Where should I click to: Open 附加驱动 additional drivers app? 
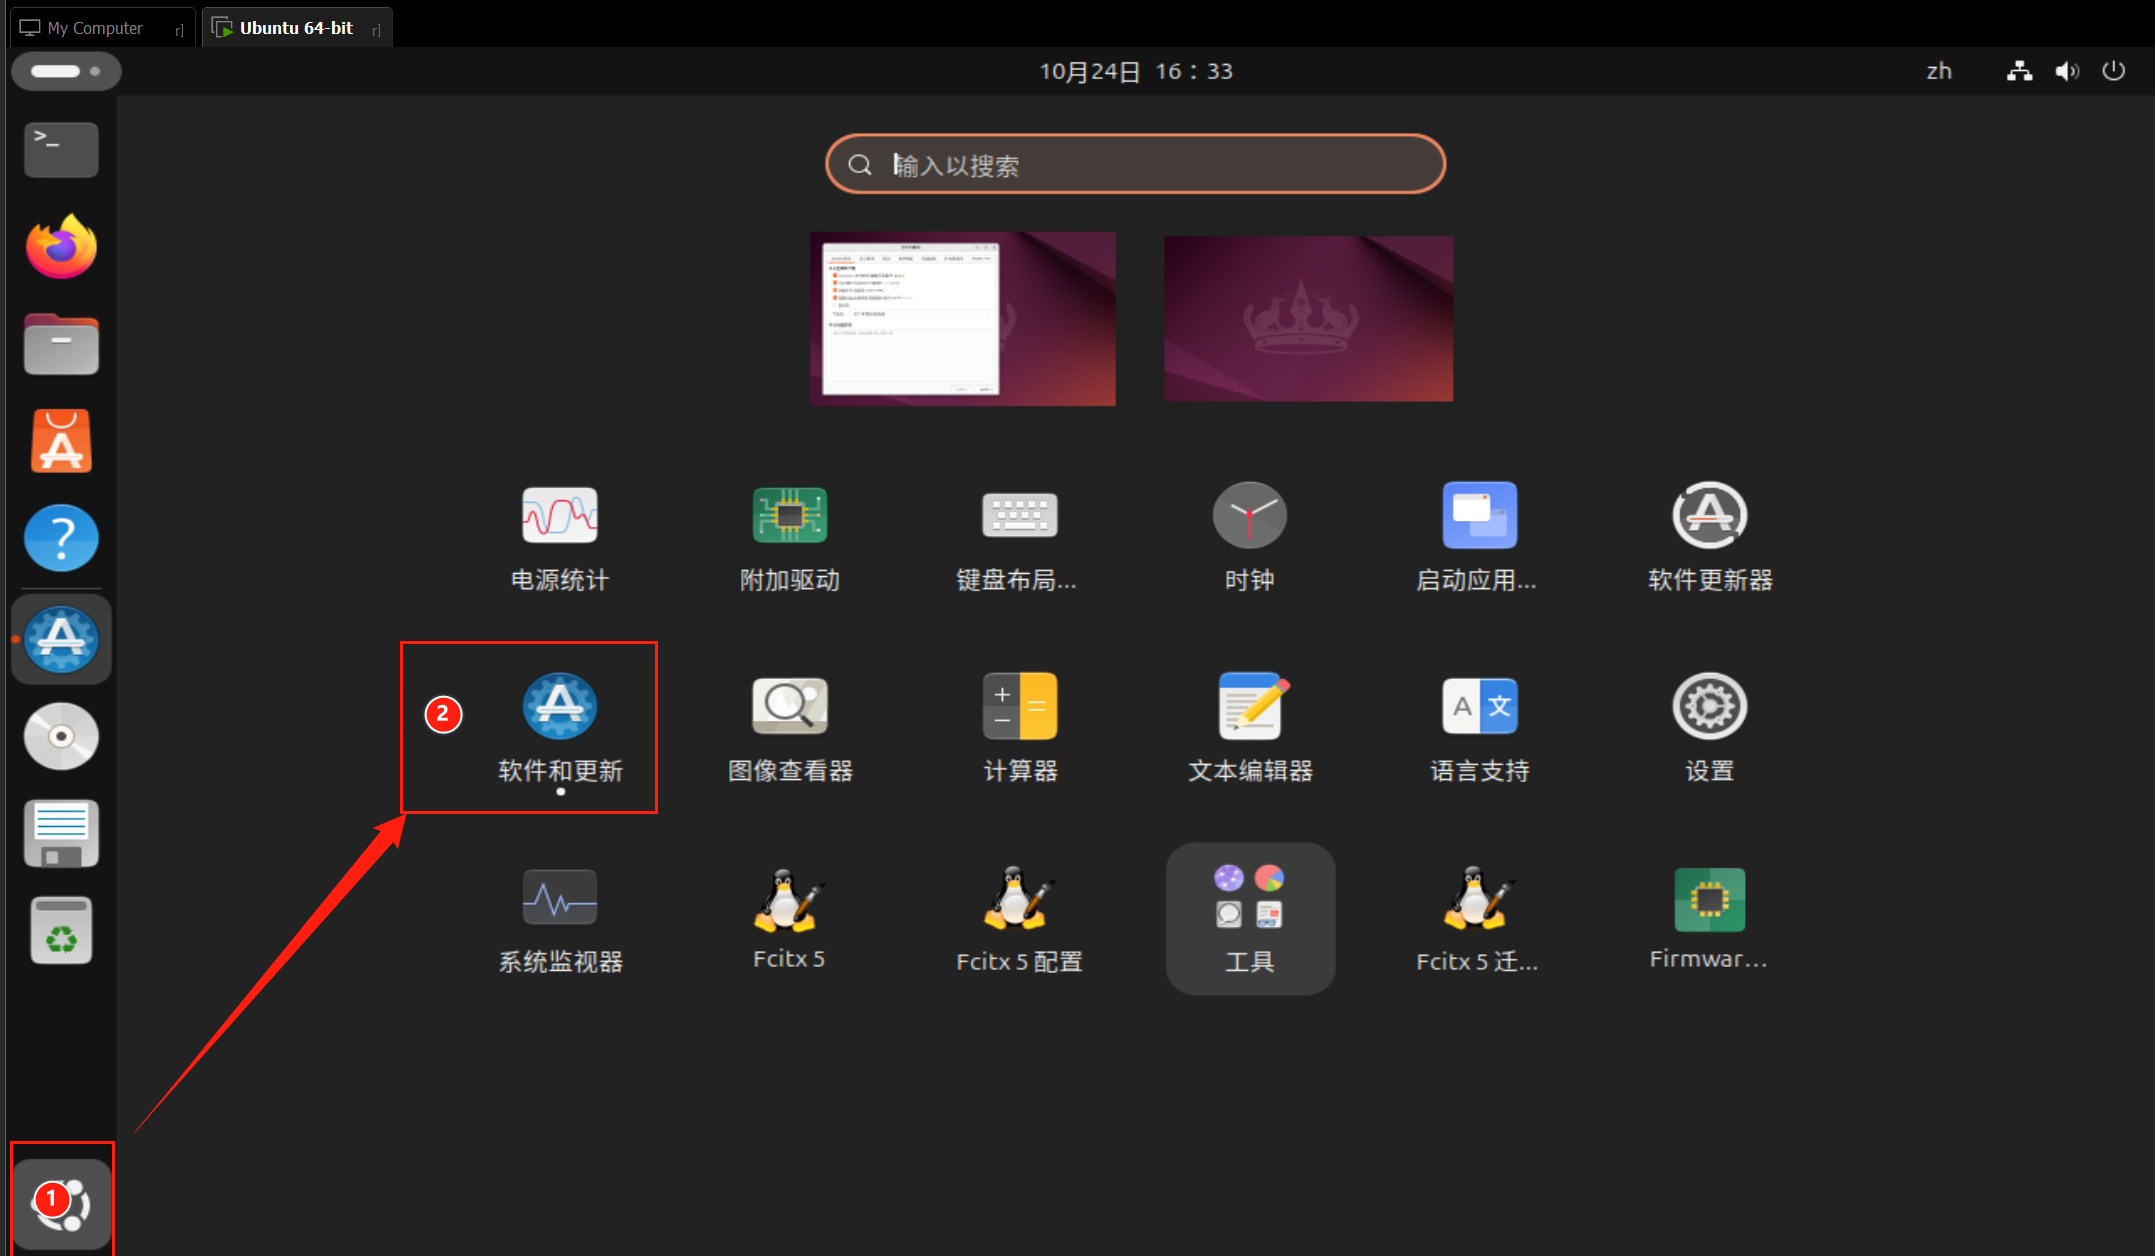point(789,516)
